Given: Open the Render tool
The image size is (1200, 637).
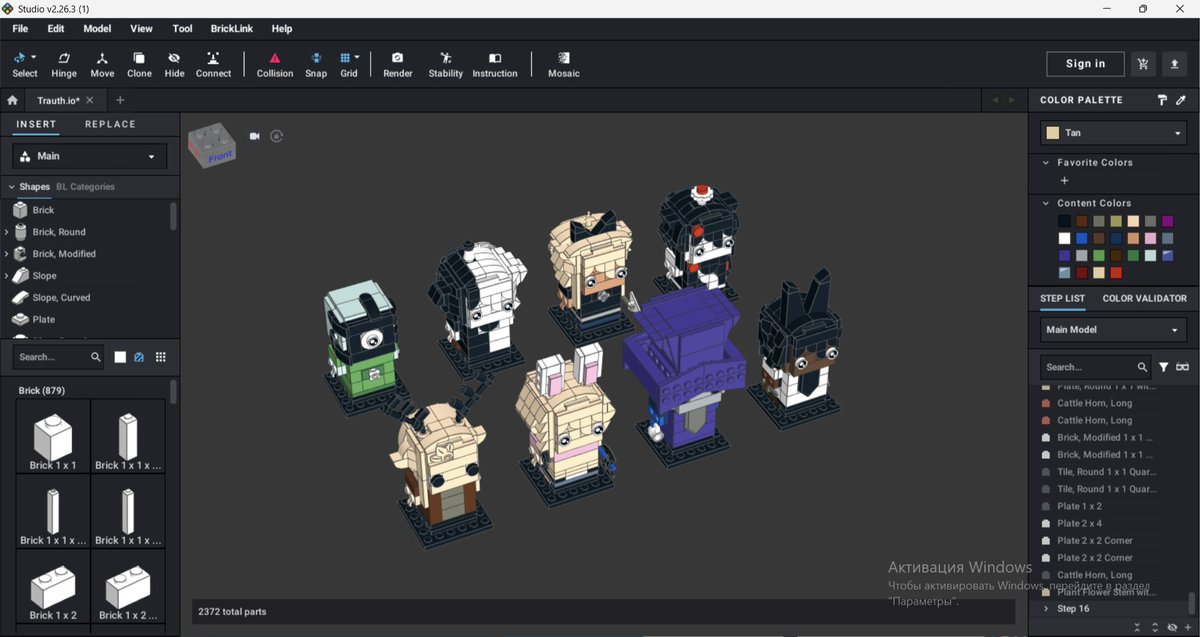Looking at the screenshot, I should pyautogui.click(x=397, y=65).
